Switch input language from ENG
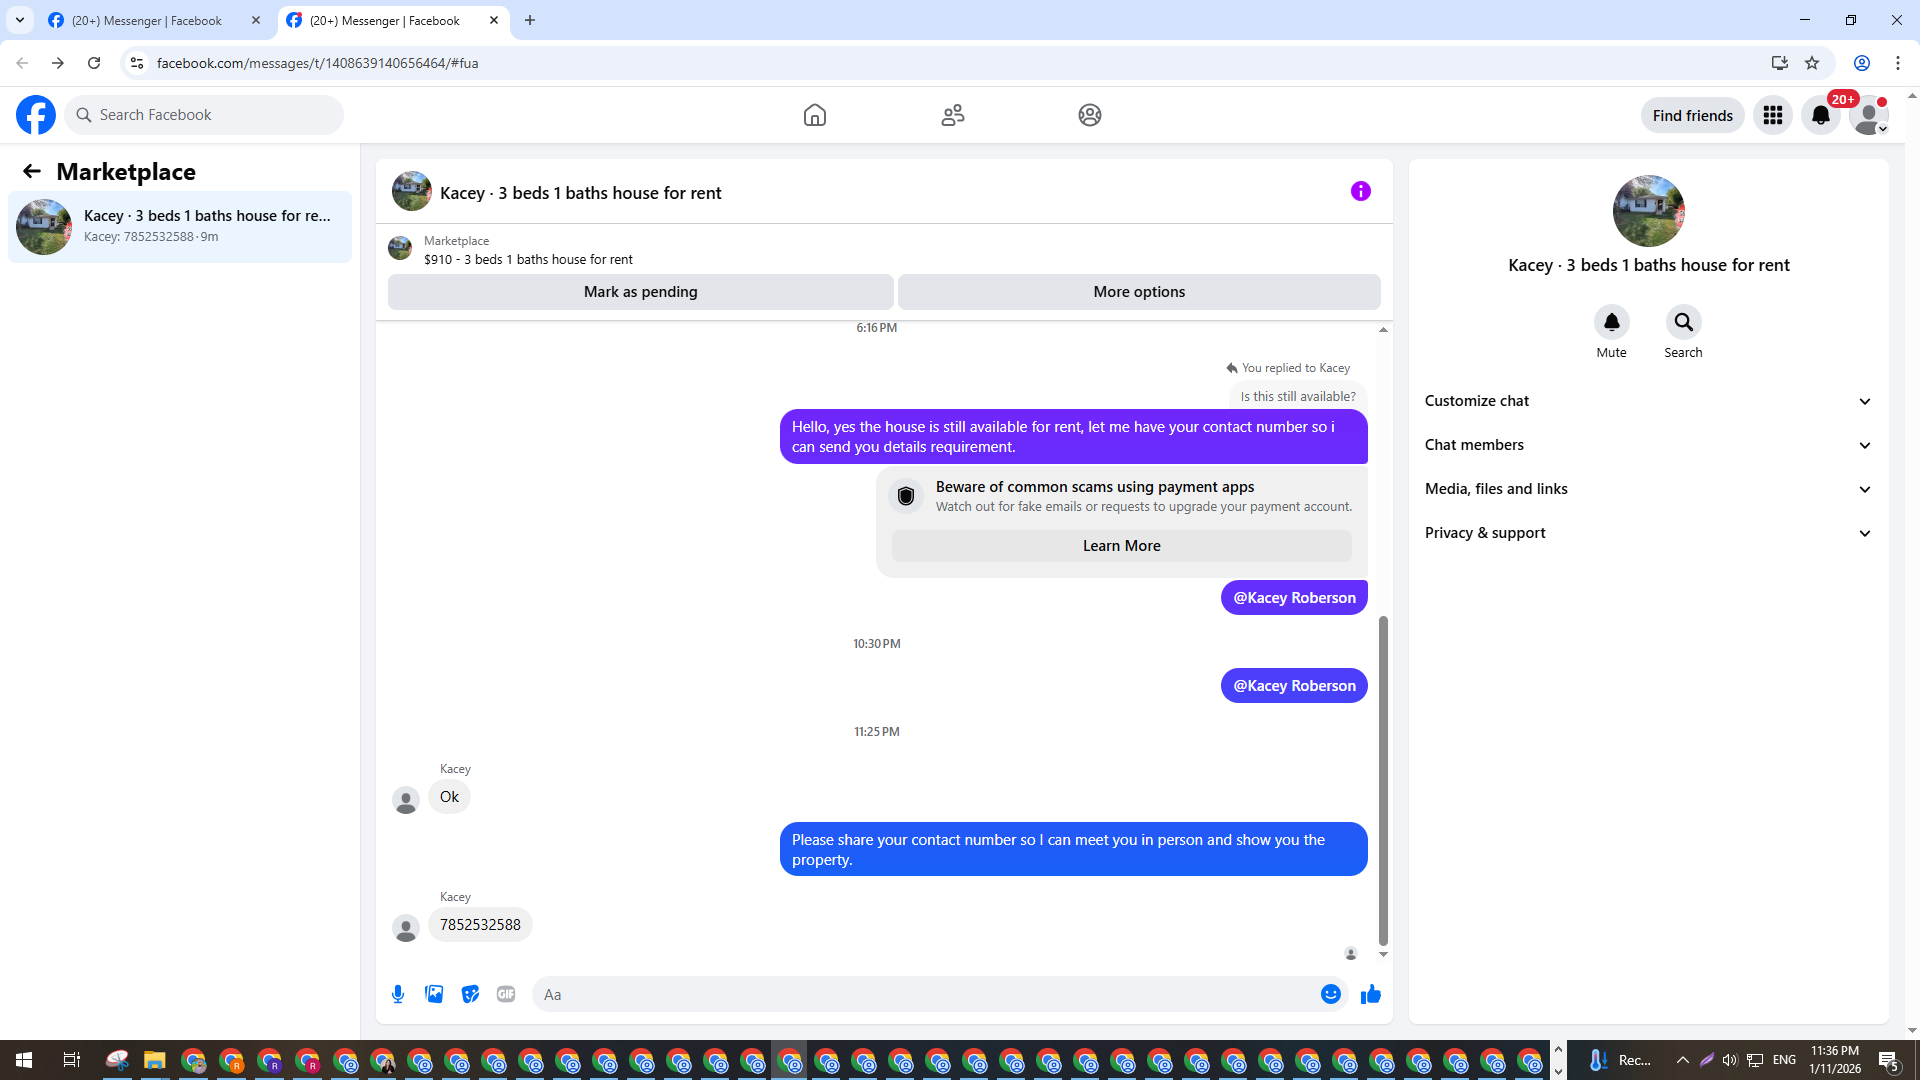1920x1080 pixels. (1784, 1060)
